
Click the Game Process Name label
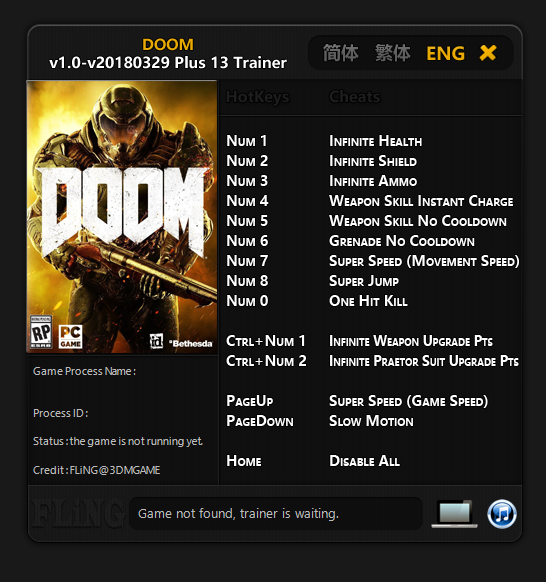click(x=84, y=371)
